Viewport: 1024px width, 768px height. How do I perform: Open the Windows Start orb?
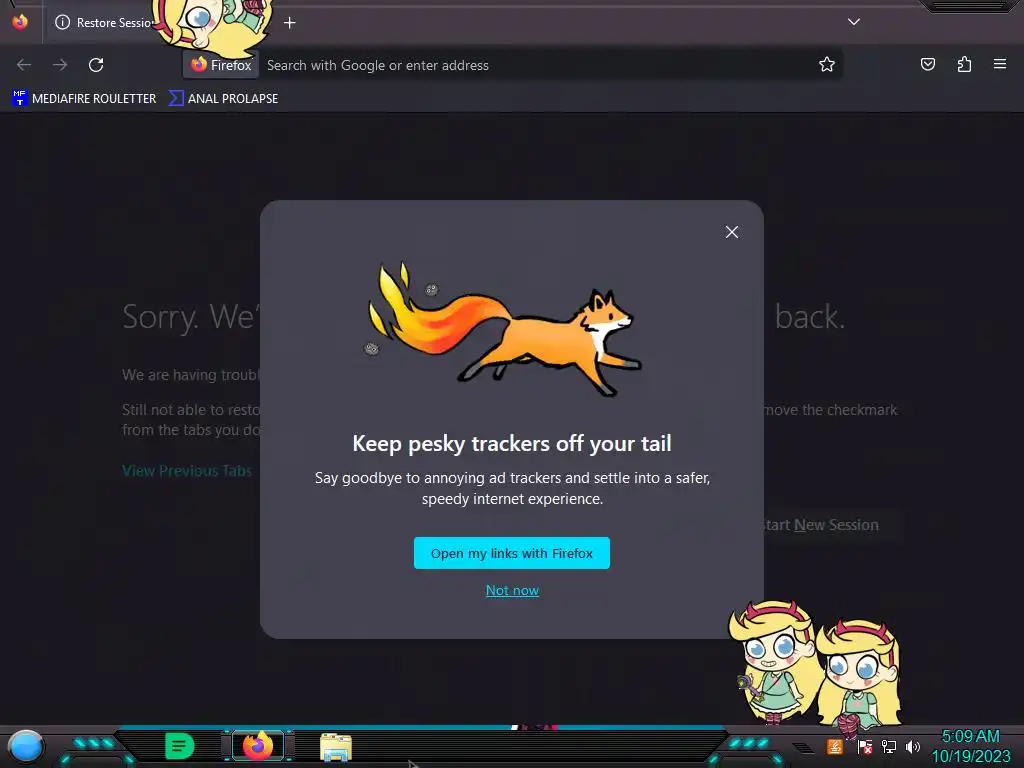[x=26, y=747]
